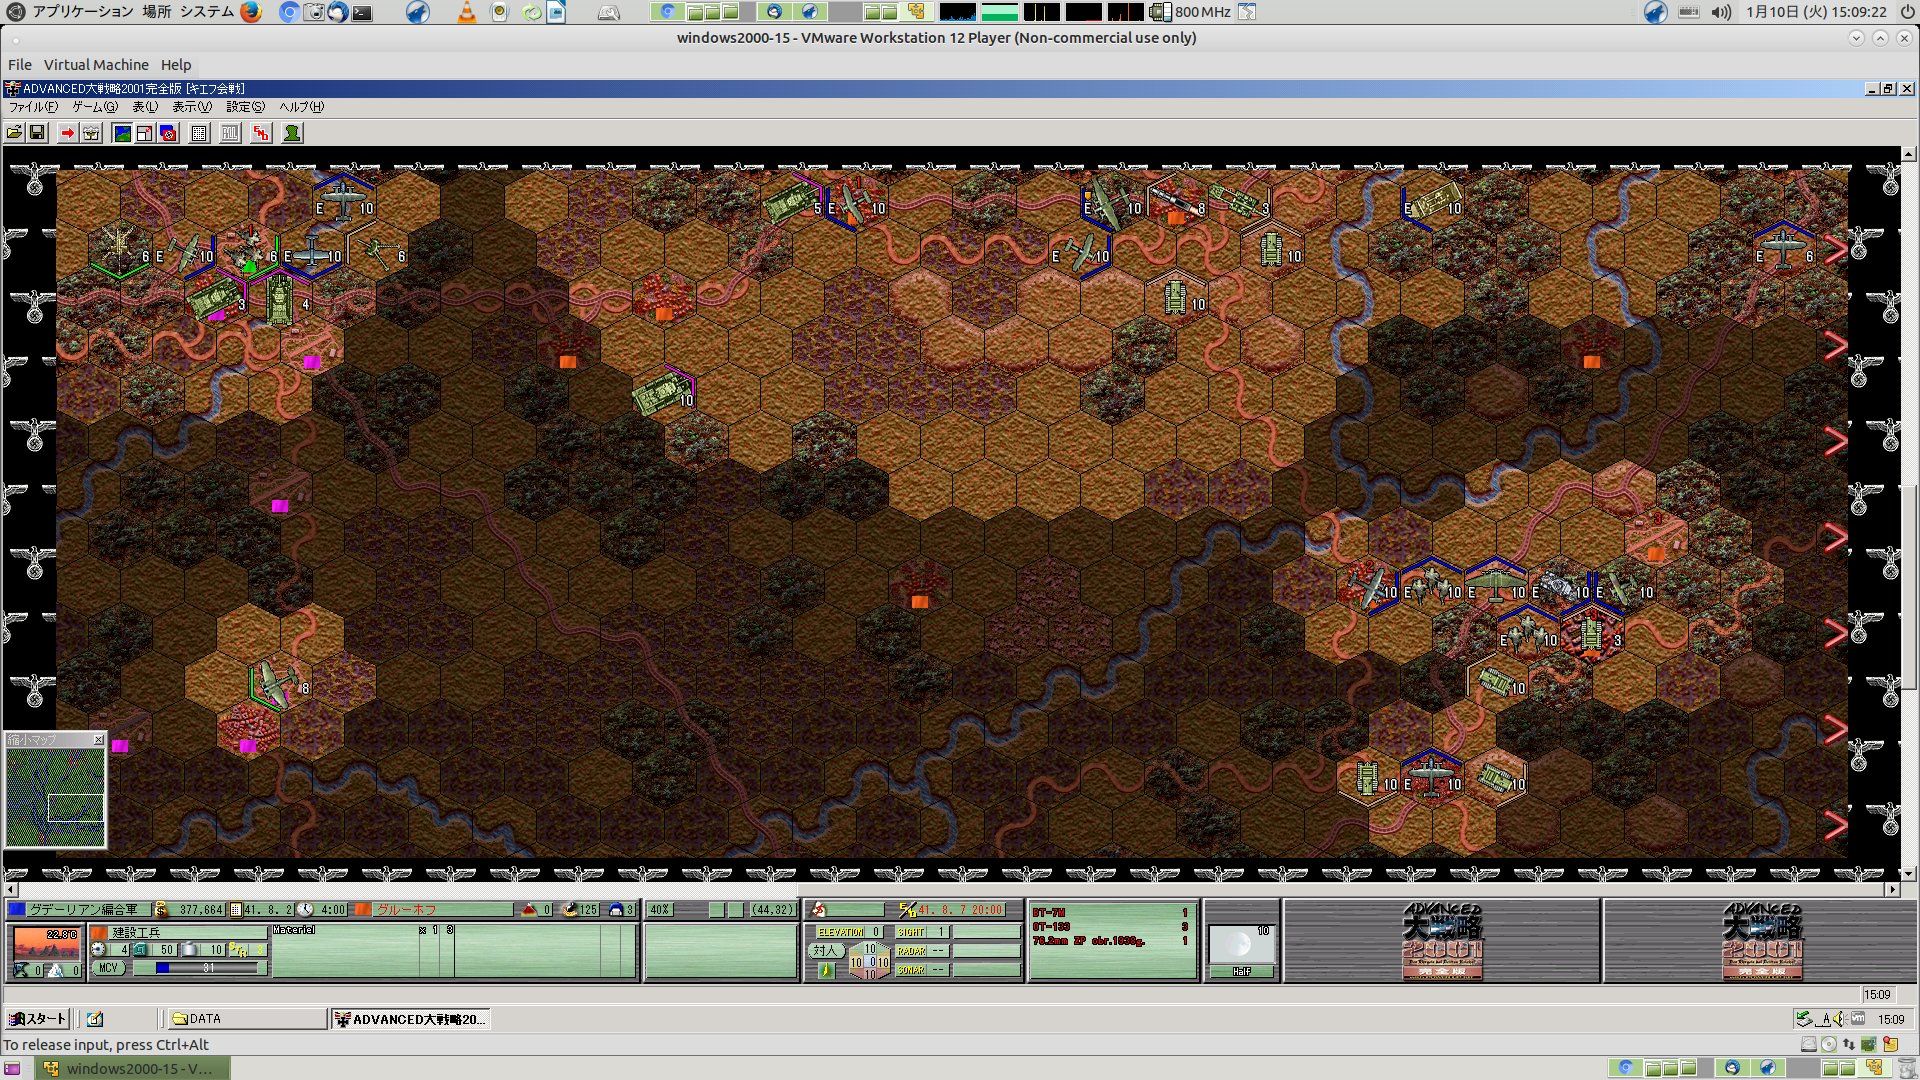Click the map horizontal scrollbar

tap(952, 889)
